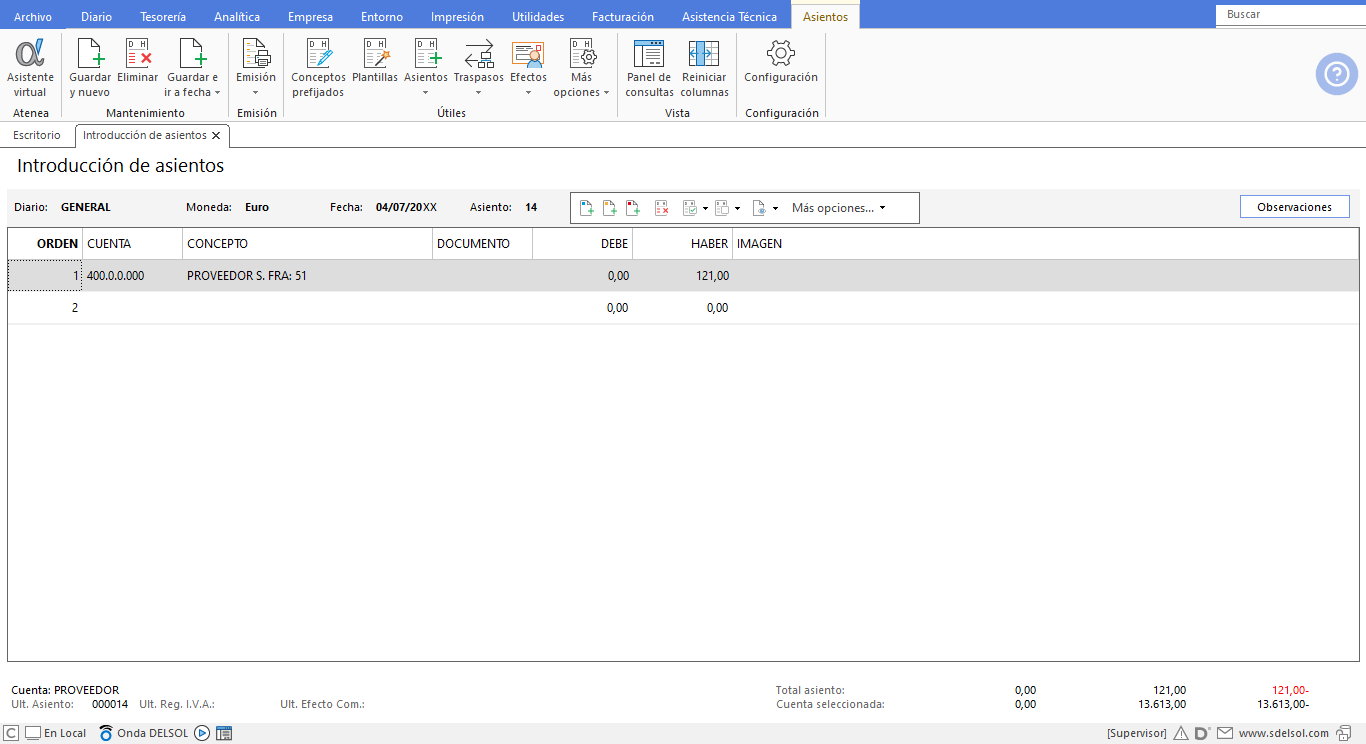The width and height of the screenshot is (1366, 744).
Task: Click Reiniciar columnas
Action: pos(704,68)
